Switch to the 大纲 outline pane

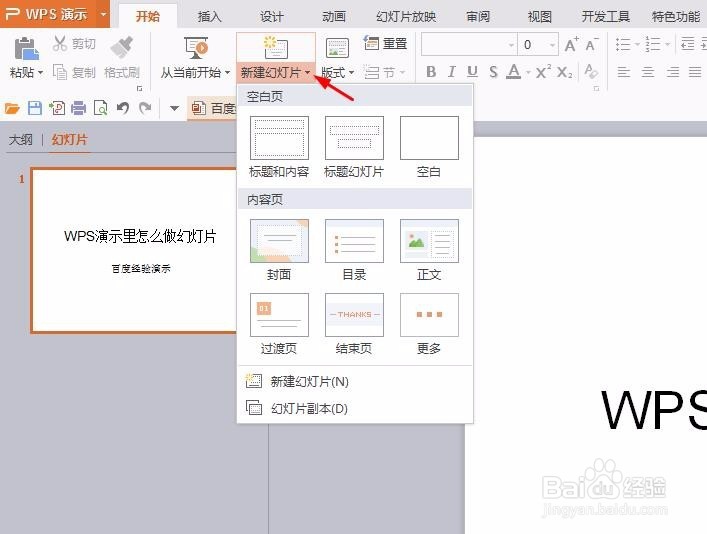pyautogui.click(x=21, y=139)
